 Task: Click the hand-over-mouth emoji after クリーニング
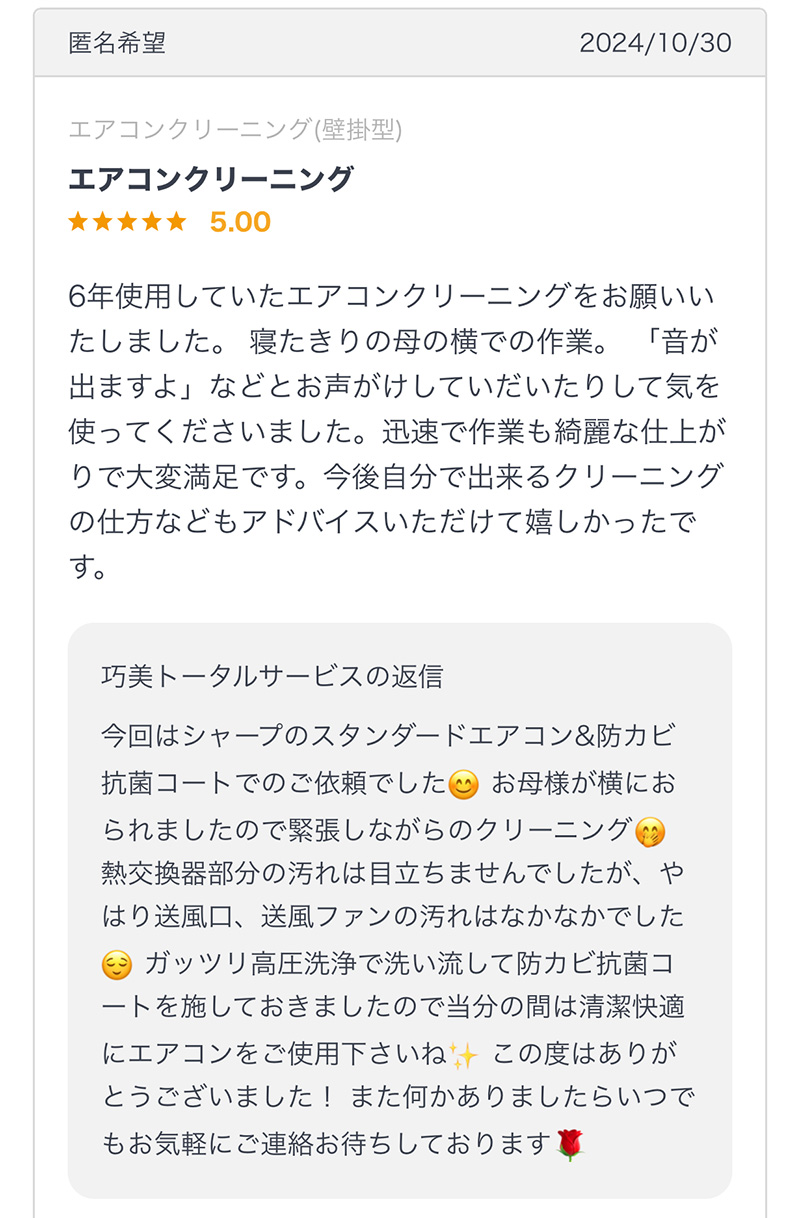tap(650, 831)
